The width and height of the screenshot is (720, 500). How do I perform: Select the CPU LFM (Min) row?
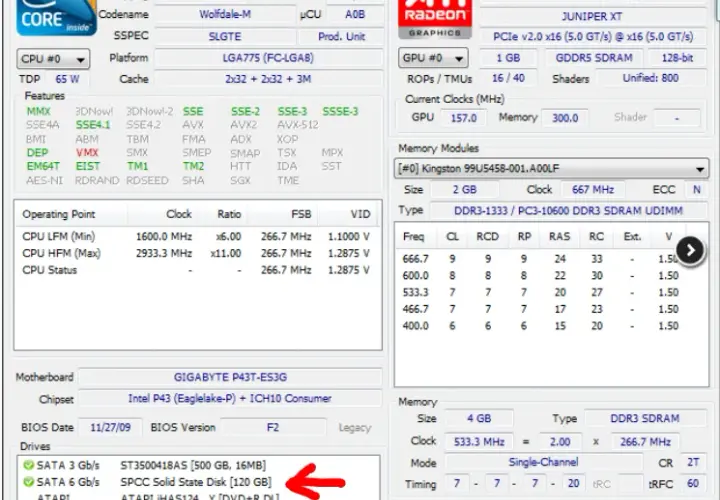(x=197, y=236)
